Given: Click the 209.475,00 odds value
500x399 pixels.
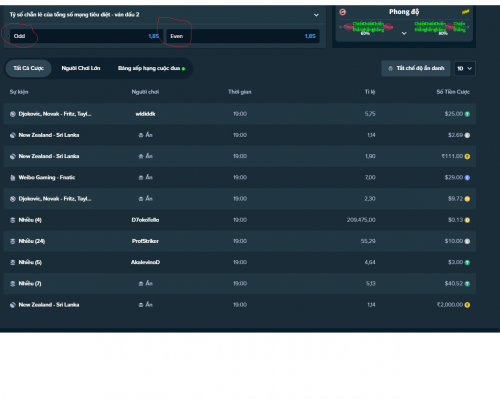Looking at the screenshot, I should click(361, 220).
